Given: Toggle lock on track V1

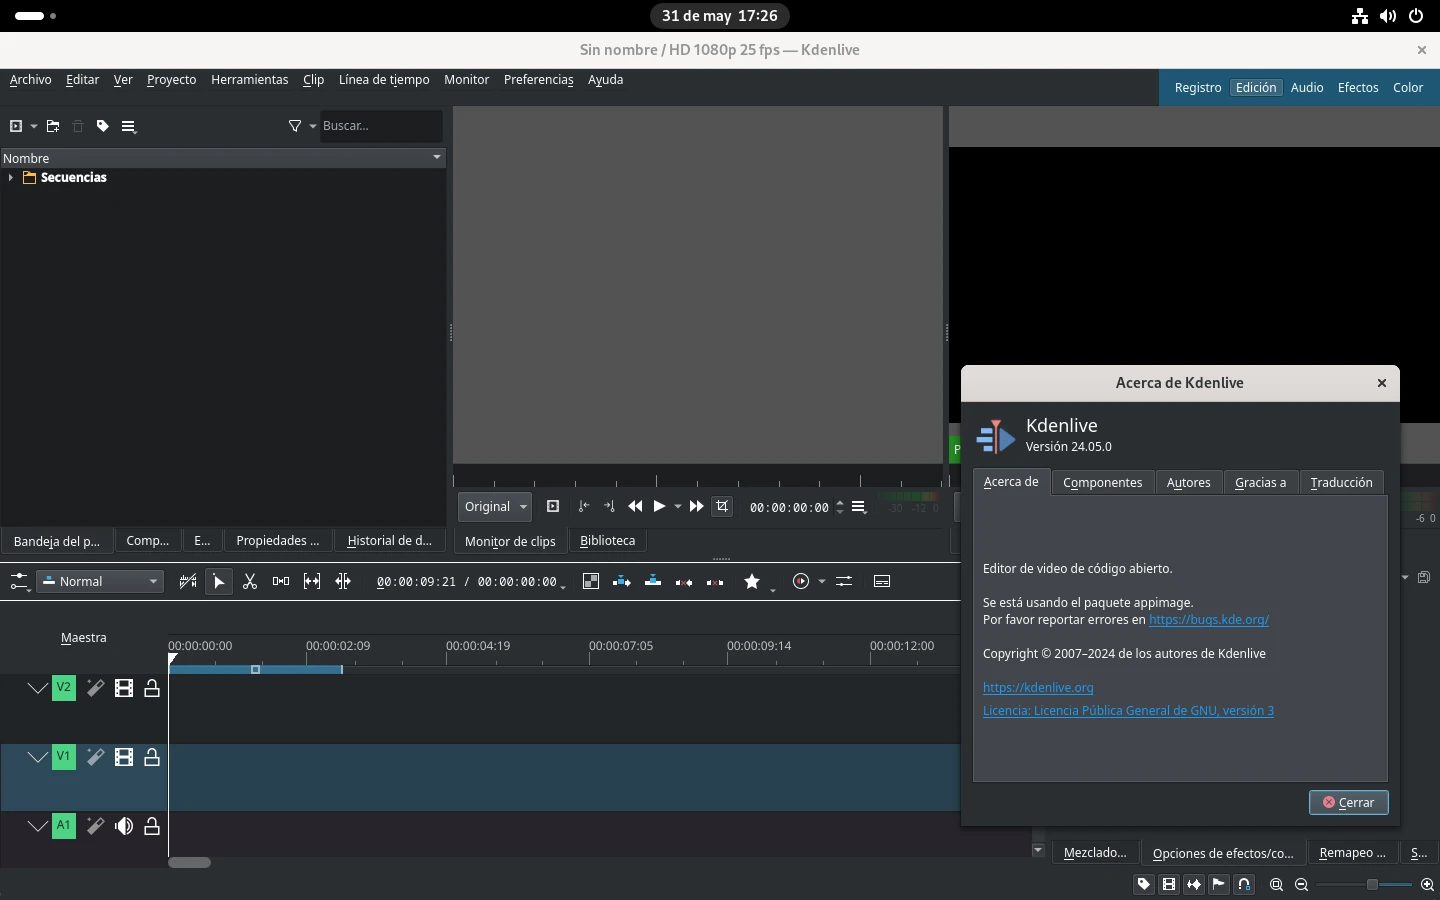Looking at the screenshot, I should 152,757.
